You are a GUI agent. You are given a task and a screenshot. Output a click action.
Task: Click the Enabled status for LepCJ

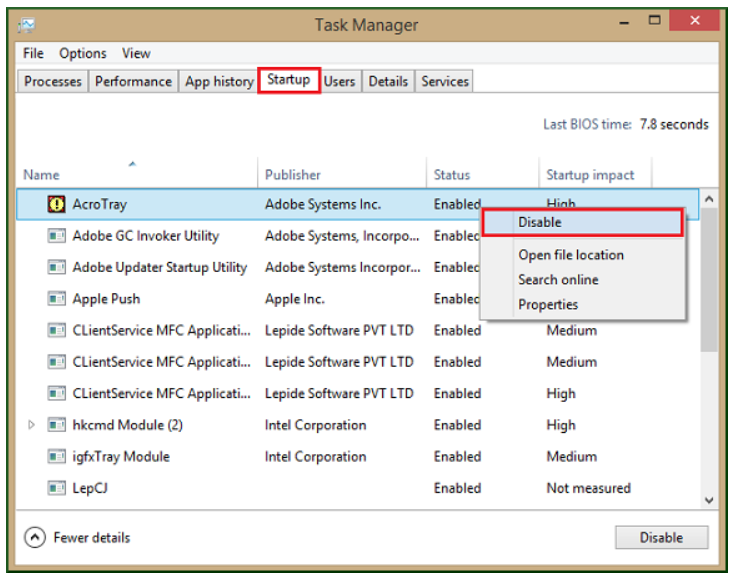457,488
